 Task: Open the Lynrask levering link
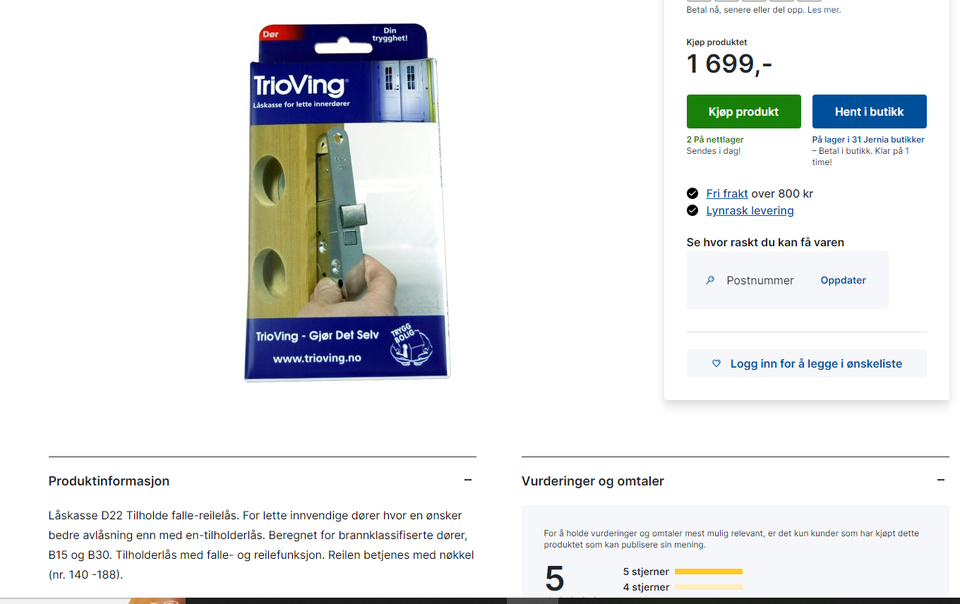coord(749,211)
